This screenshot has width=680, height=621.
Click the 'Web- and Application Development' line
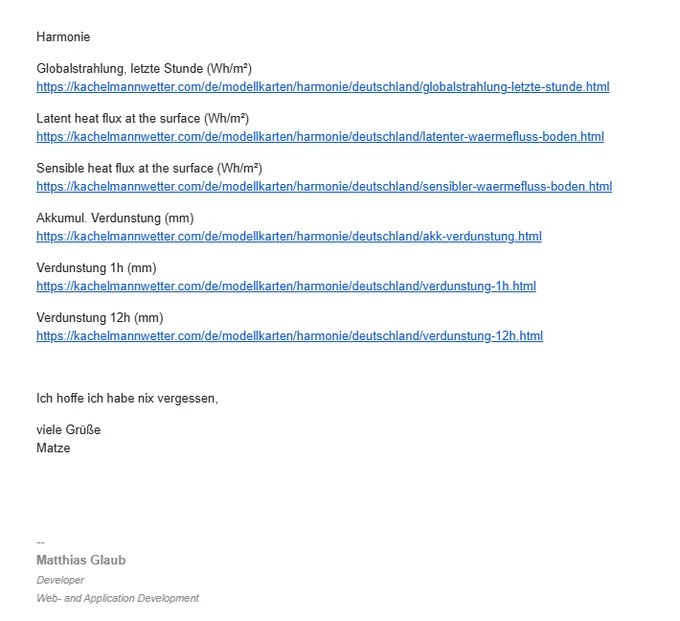point(118,598)
